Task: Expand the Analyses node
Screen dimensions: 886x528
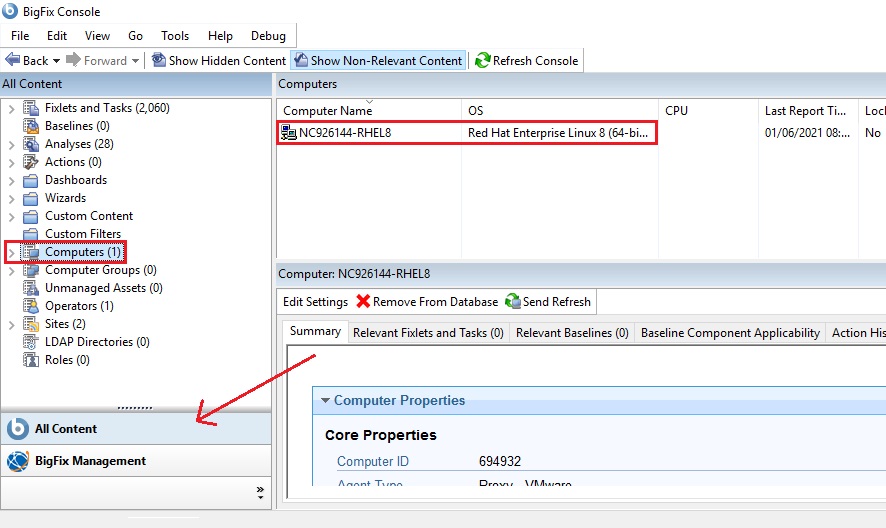Action: (11, 145)
